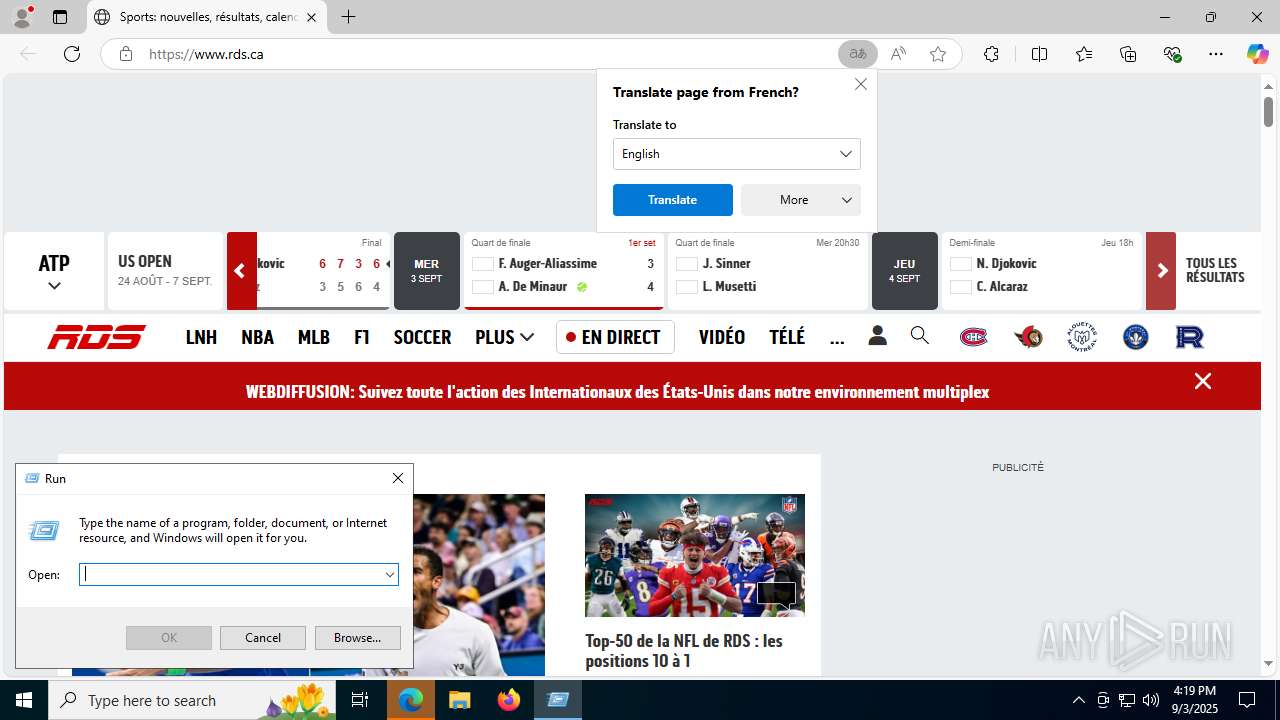Viewport: 1280px width, 720px height.
Task: Open site search magnifier
Action: coord(920,336)
